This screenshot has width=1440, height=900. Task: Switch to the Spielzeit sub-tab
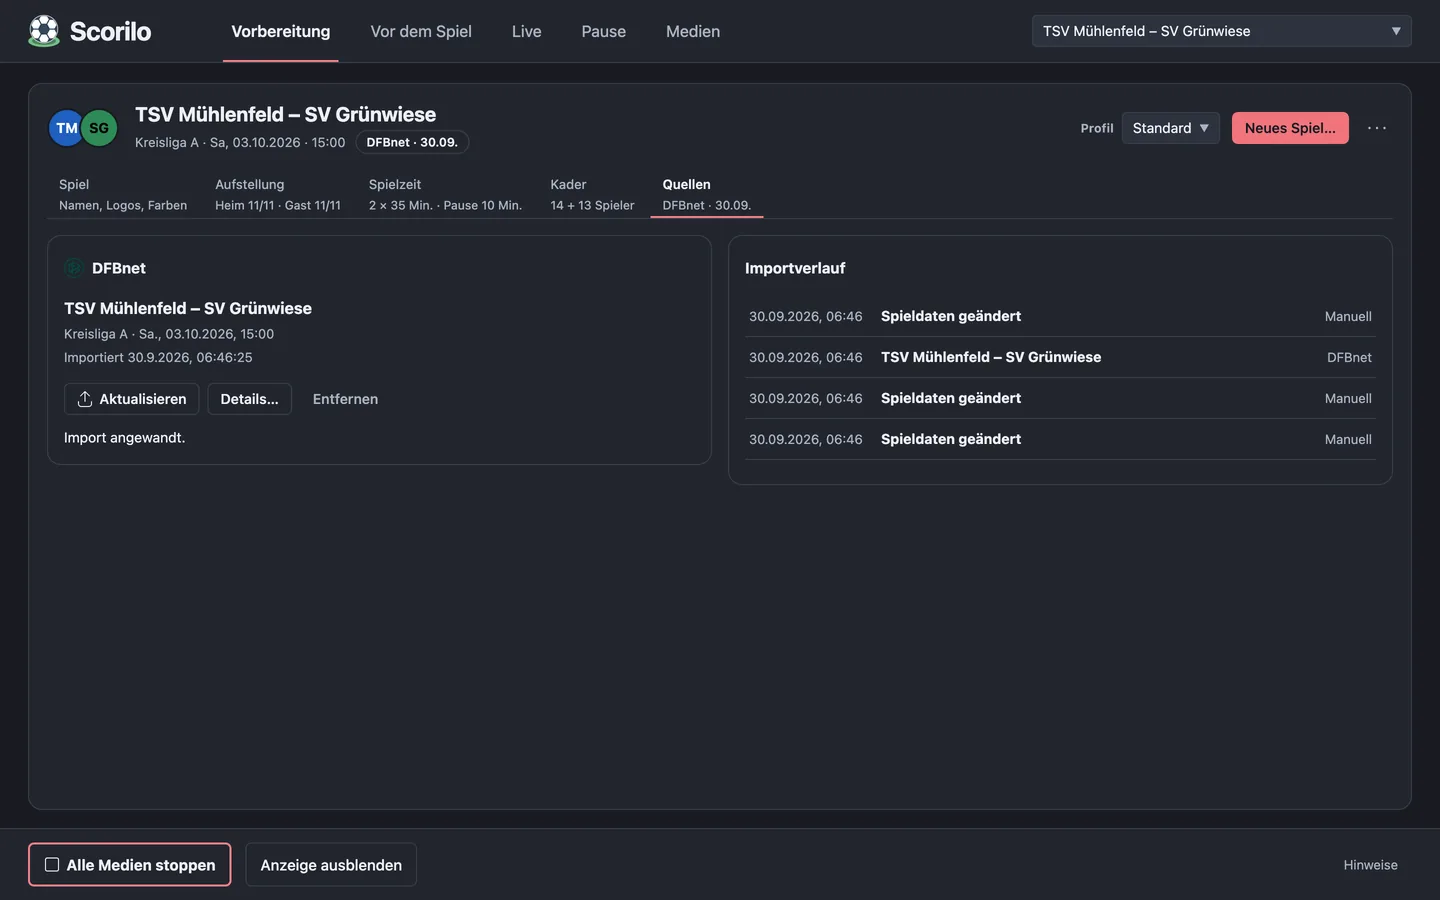445,195
